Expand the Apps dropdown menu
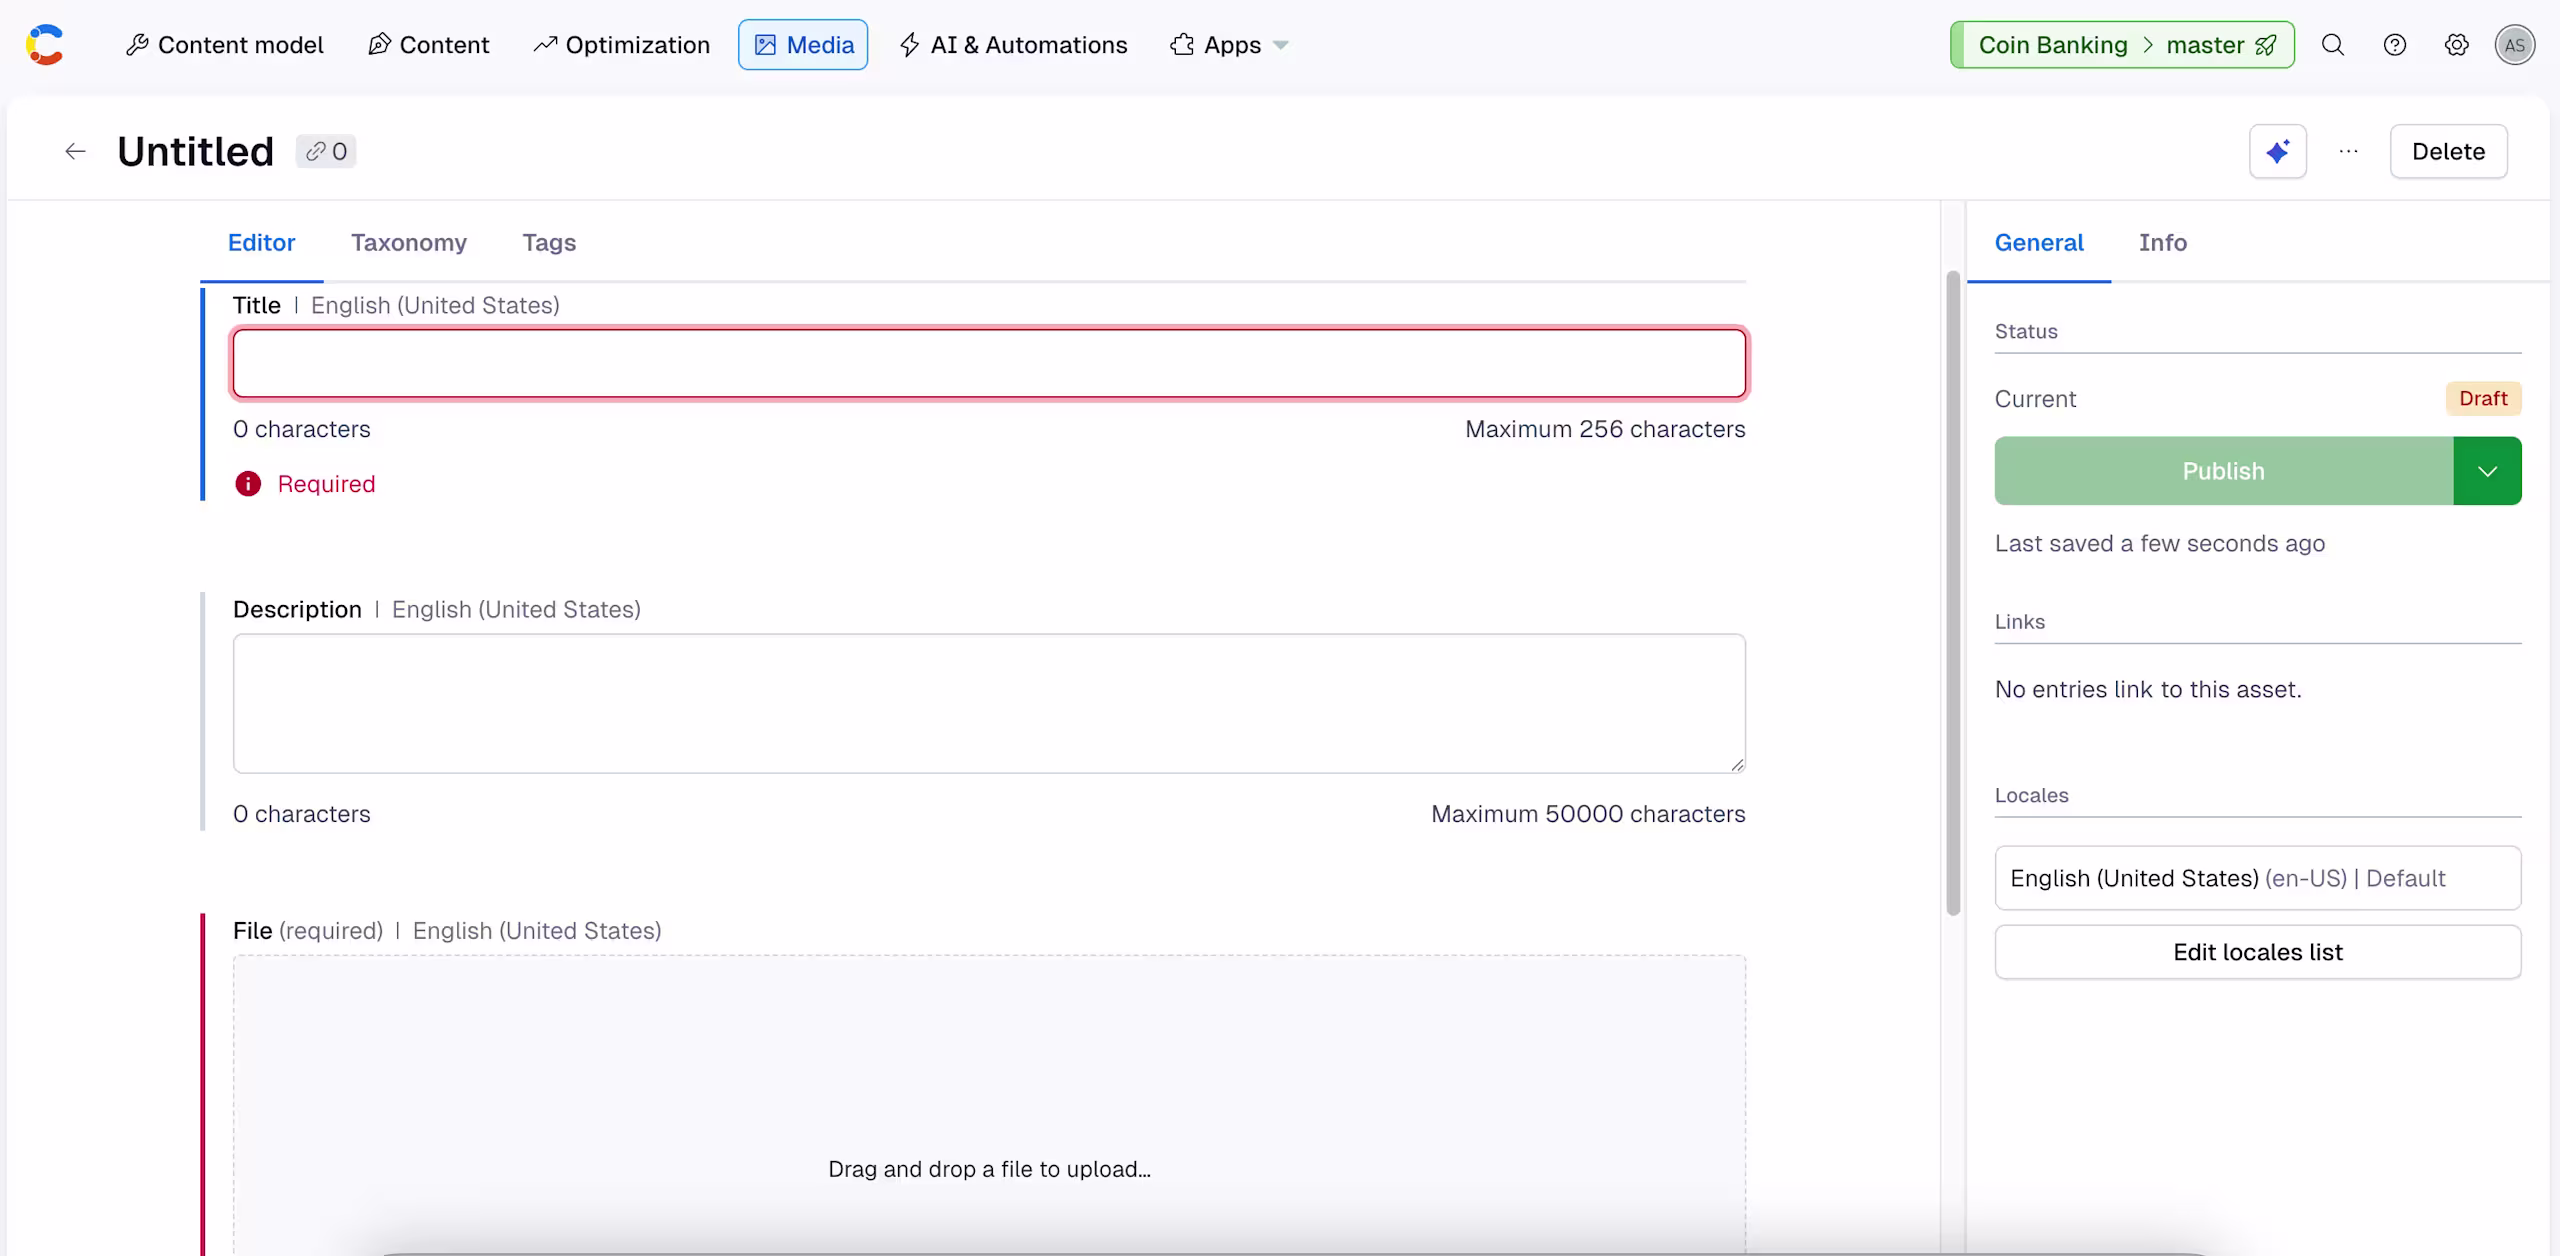The width and height of the screenshot is (2560, 1256). click(1229, 45)
